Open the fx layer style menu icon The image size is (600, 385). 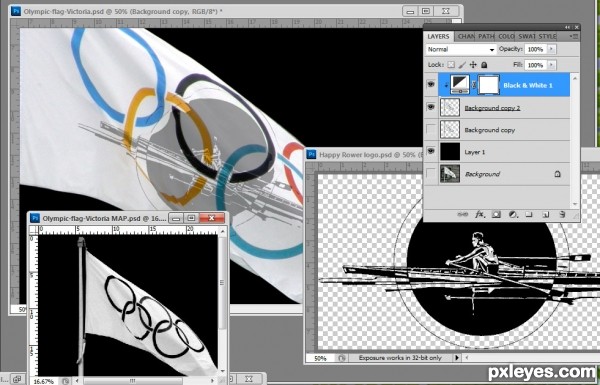[x=480, y=215]
